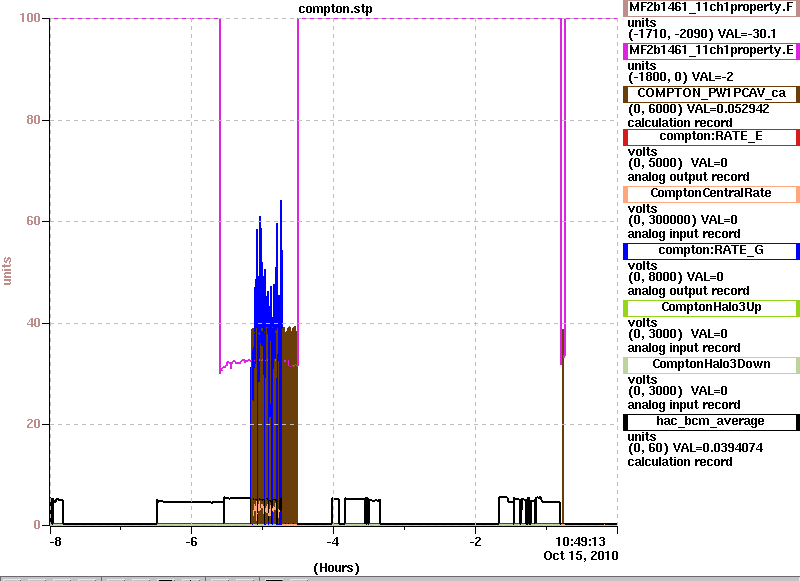Click the 'Oct 15, 2010' date label
Screen dimensions: 800x581
click(x=581, y=555)
